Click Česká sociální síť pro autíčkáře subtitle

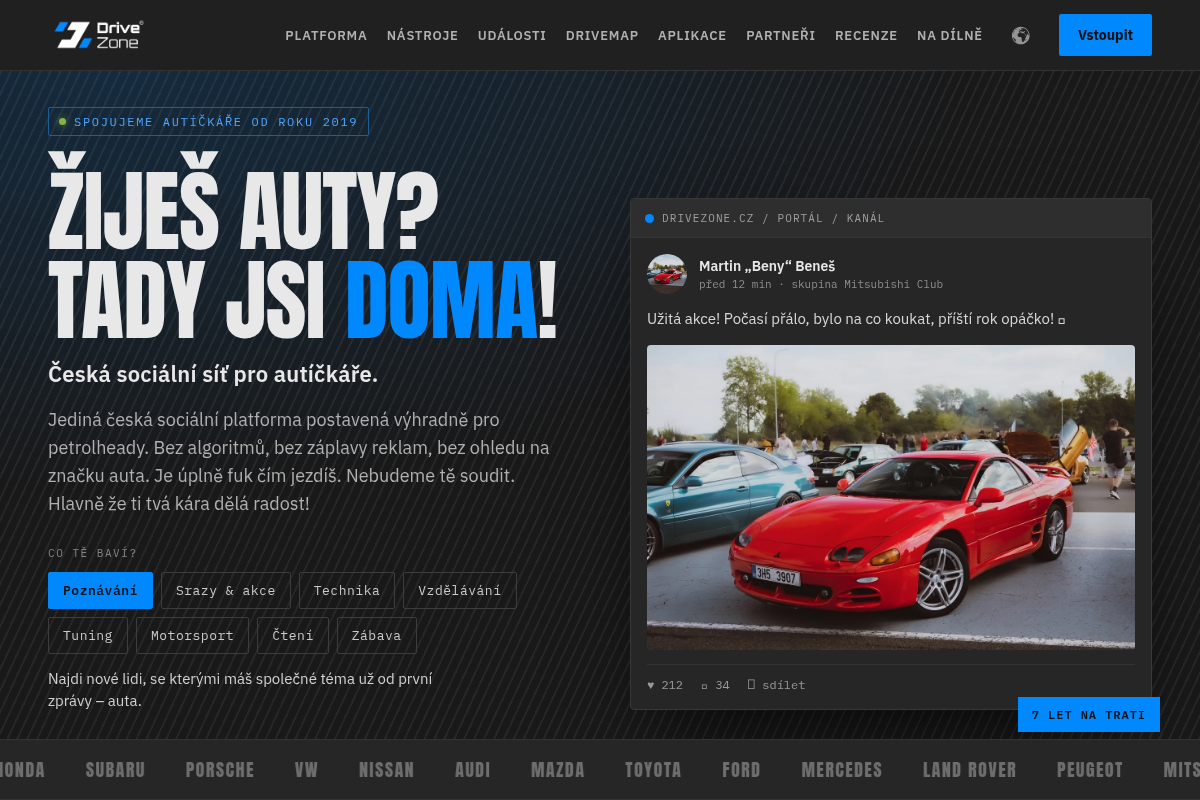[x=213, y=374]
